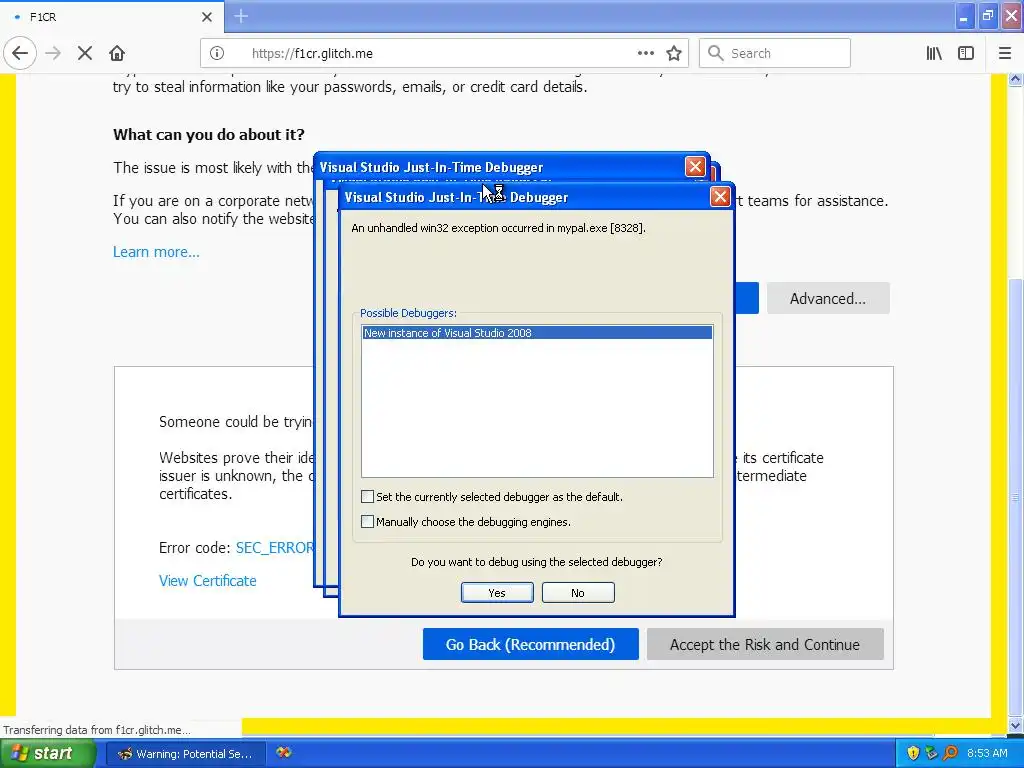Click Go Back (Recommended) button
The width and height of the screenshot is (1024, 768).
tap(530, 645)
